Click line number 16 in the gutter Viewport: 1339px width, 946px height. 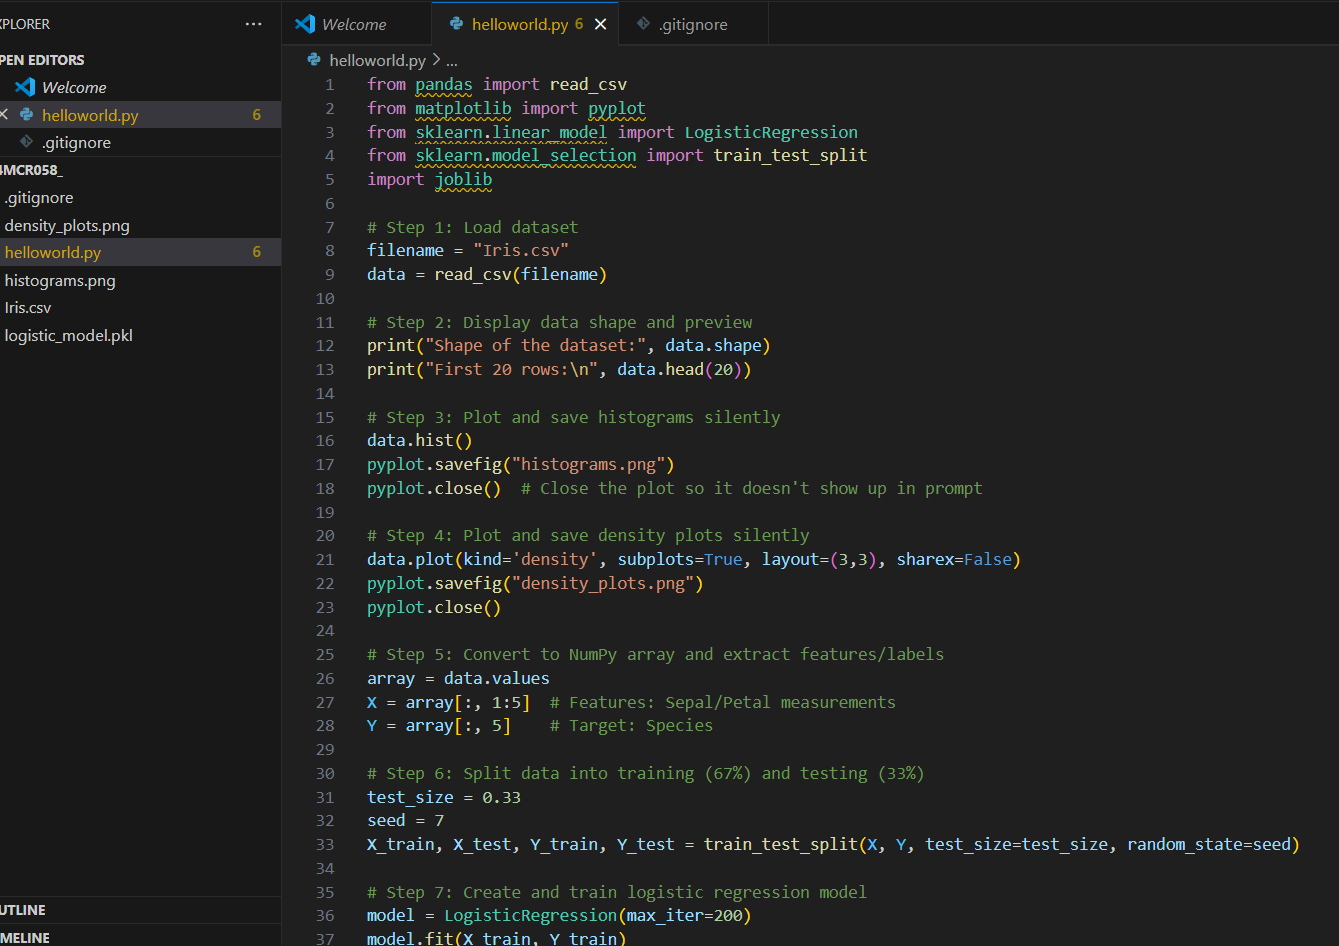[325, 441]
